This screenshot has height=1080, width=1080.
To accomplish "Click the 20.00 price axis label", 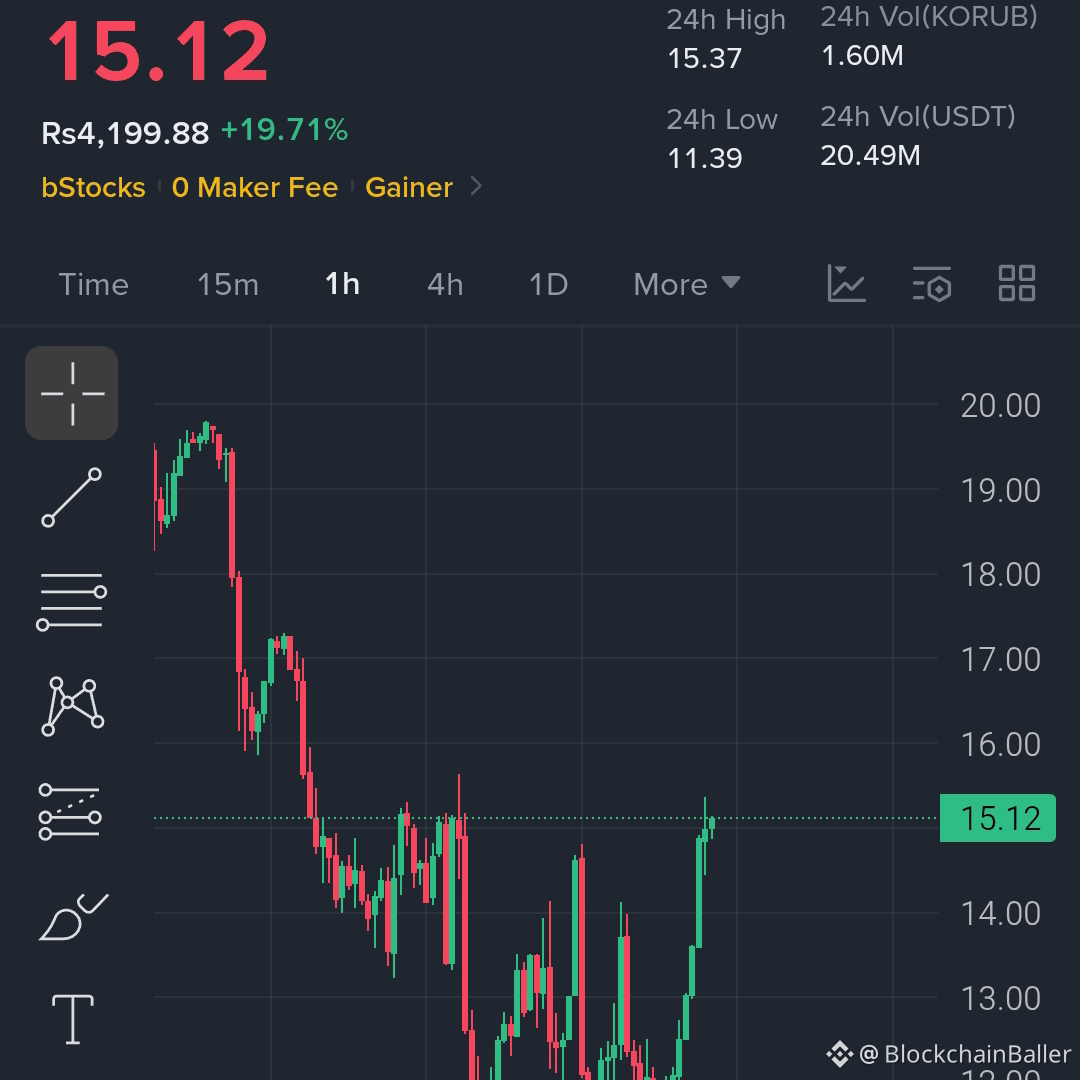I will pos(1000,406).
